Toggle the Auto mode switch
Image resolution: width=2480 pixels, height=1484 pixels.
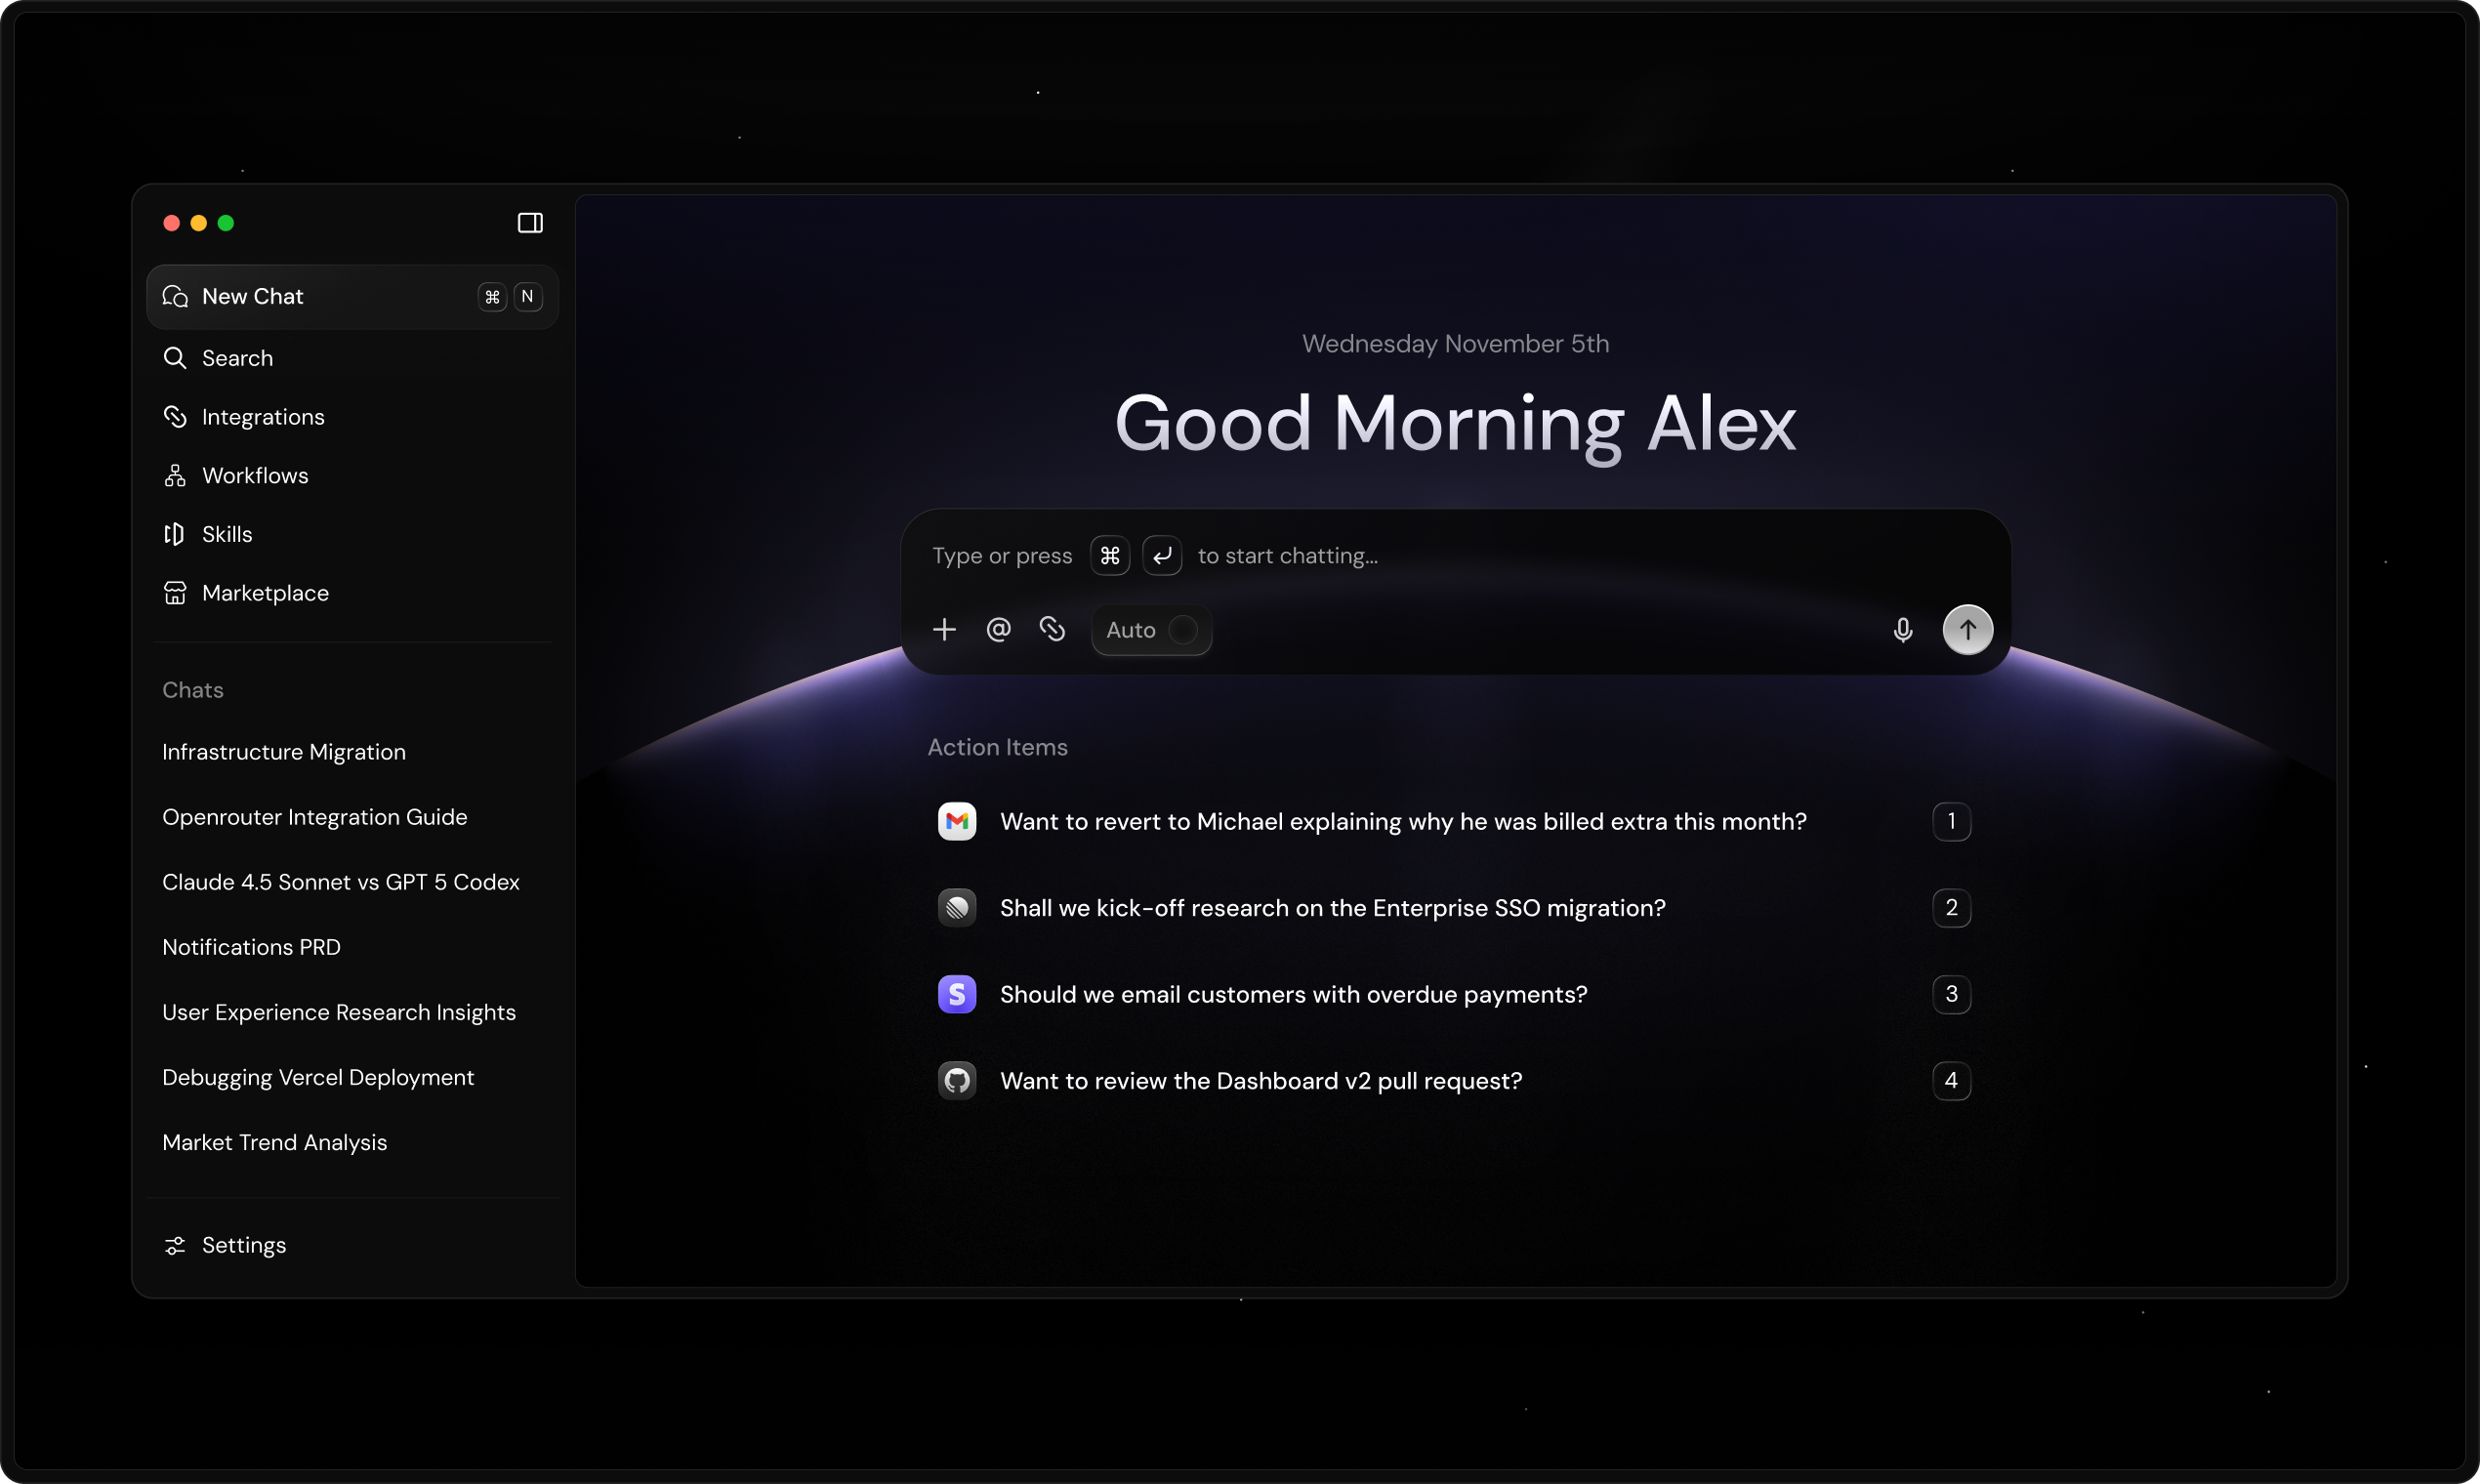point(1184,630)
